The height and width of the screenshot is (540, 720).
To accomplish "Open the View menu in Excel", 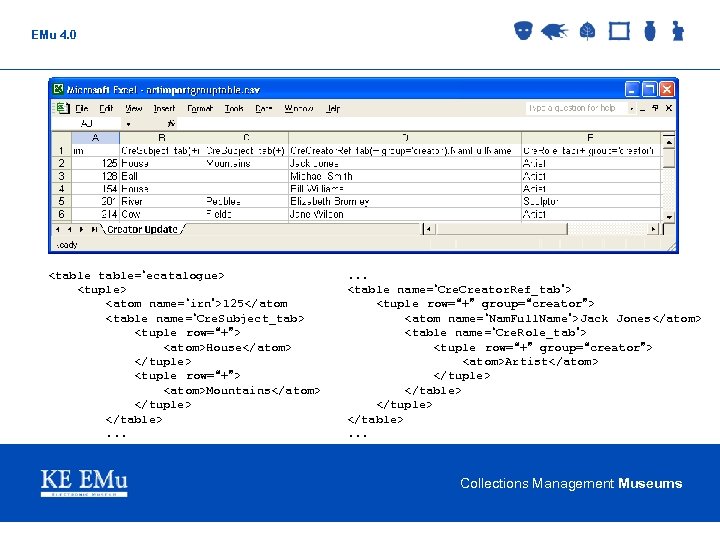I will coord(134,108).
